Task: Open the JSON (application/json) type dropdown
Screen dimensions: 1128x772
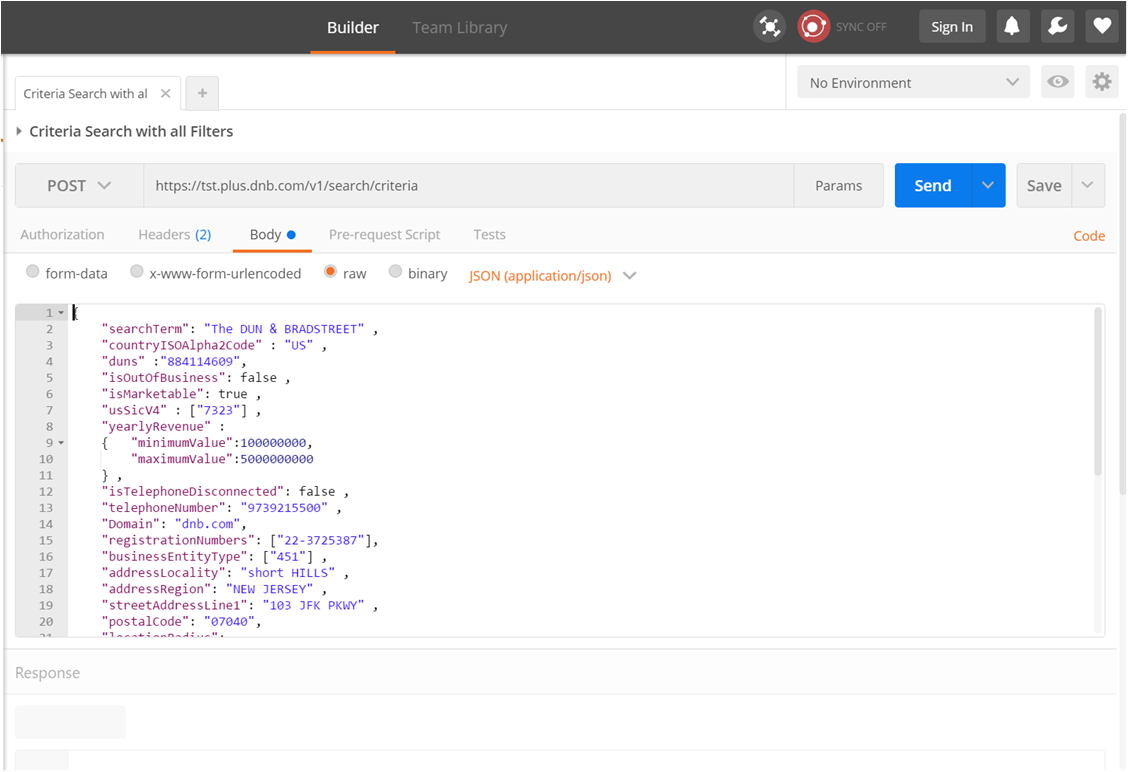Action: 552,276
